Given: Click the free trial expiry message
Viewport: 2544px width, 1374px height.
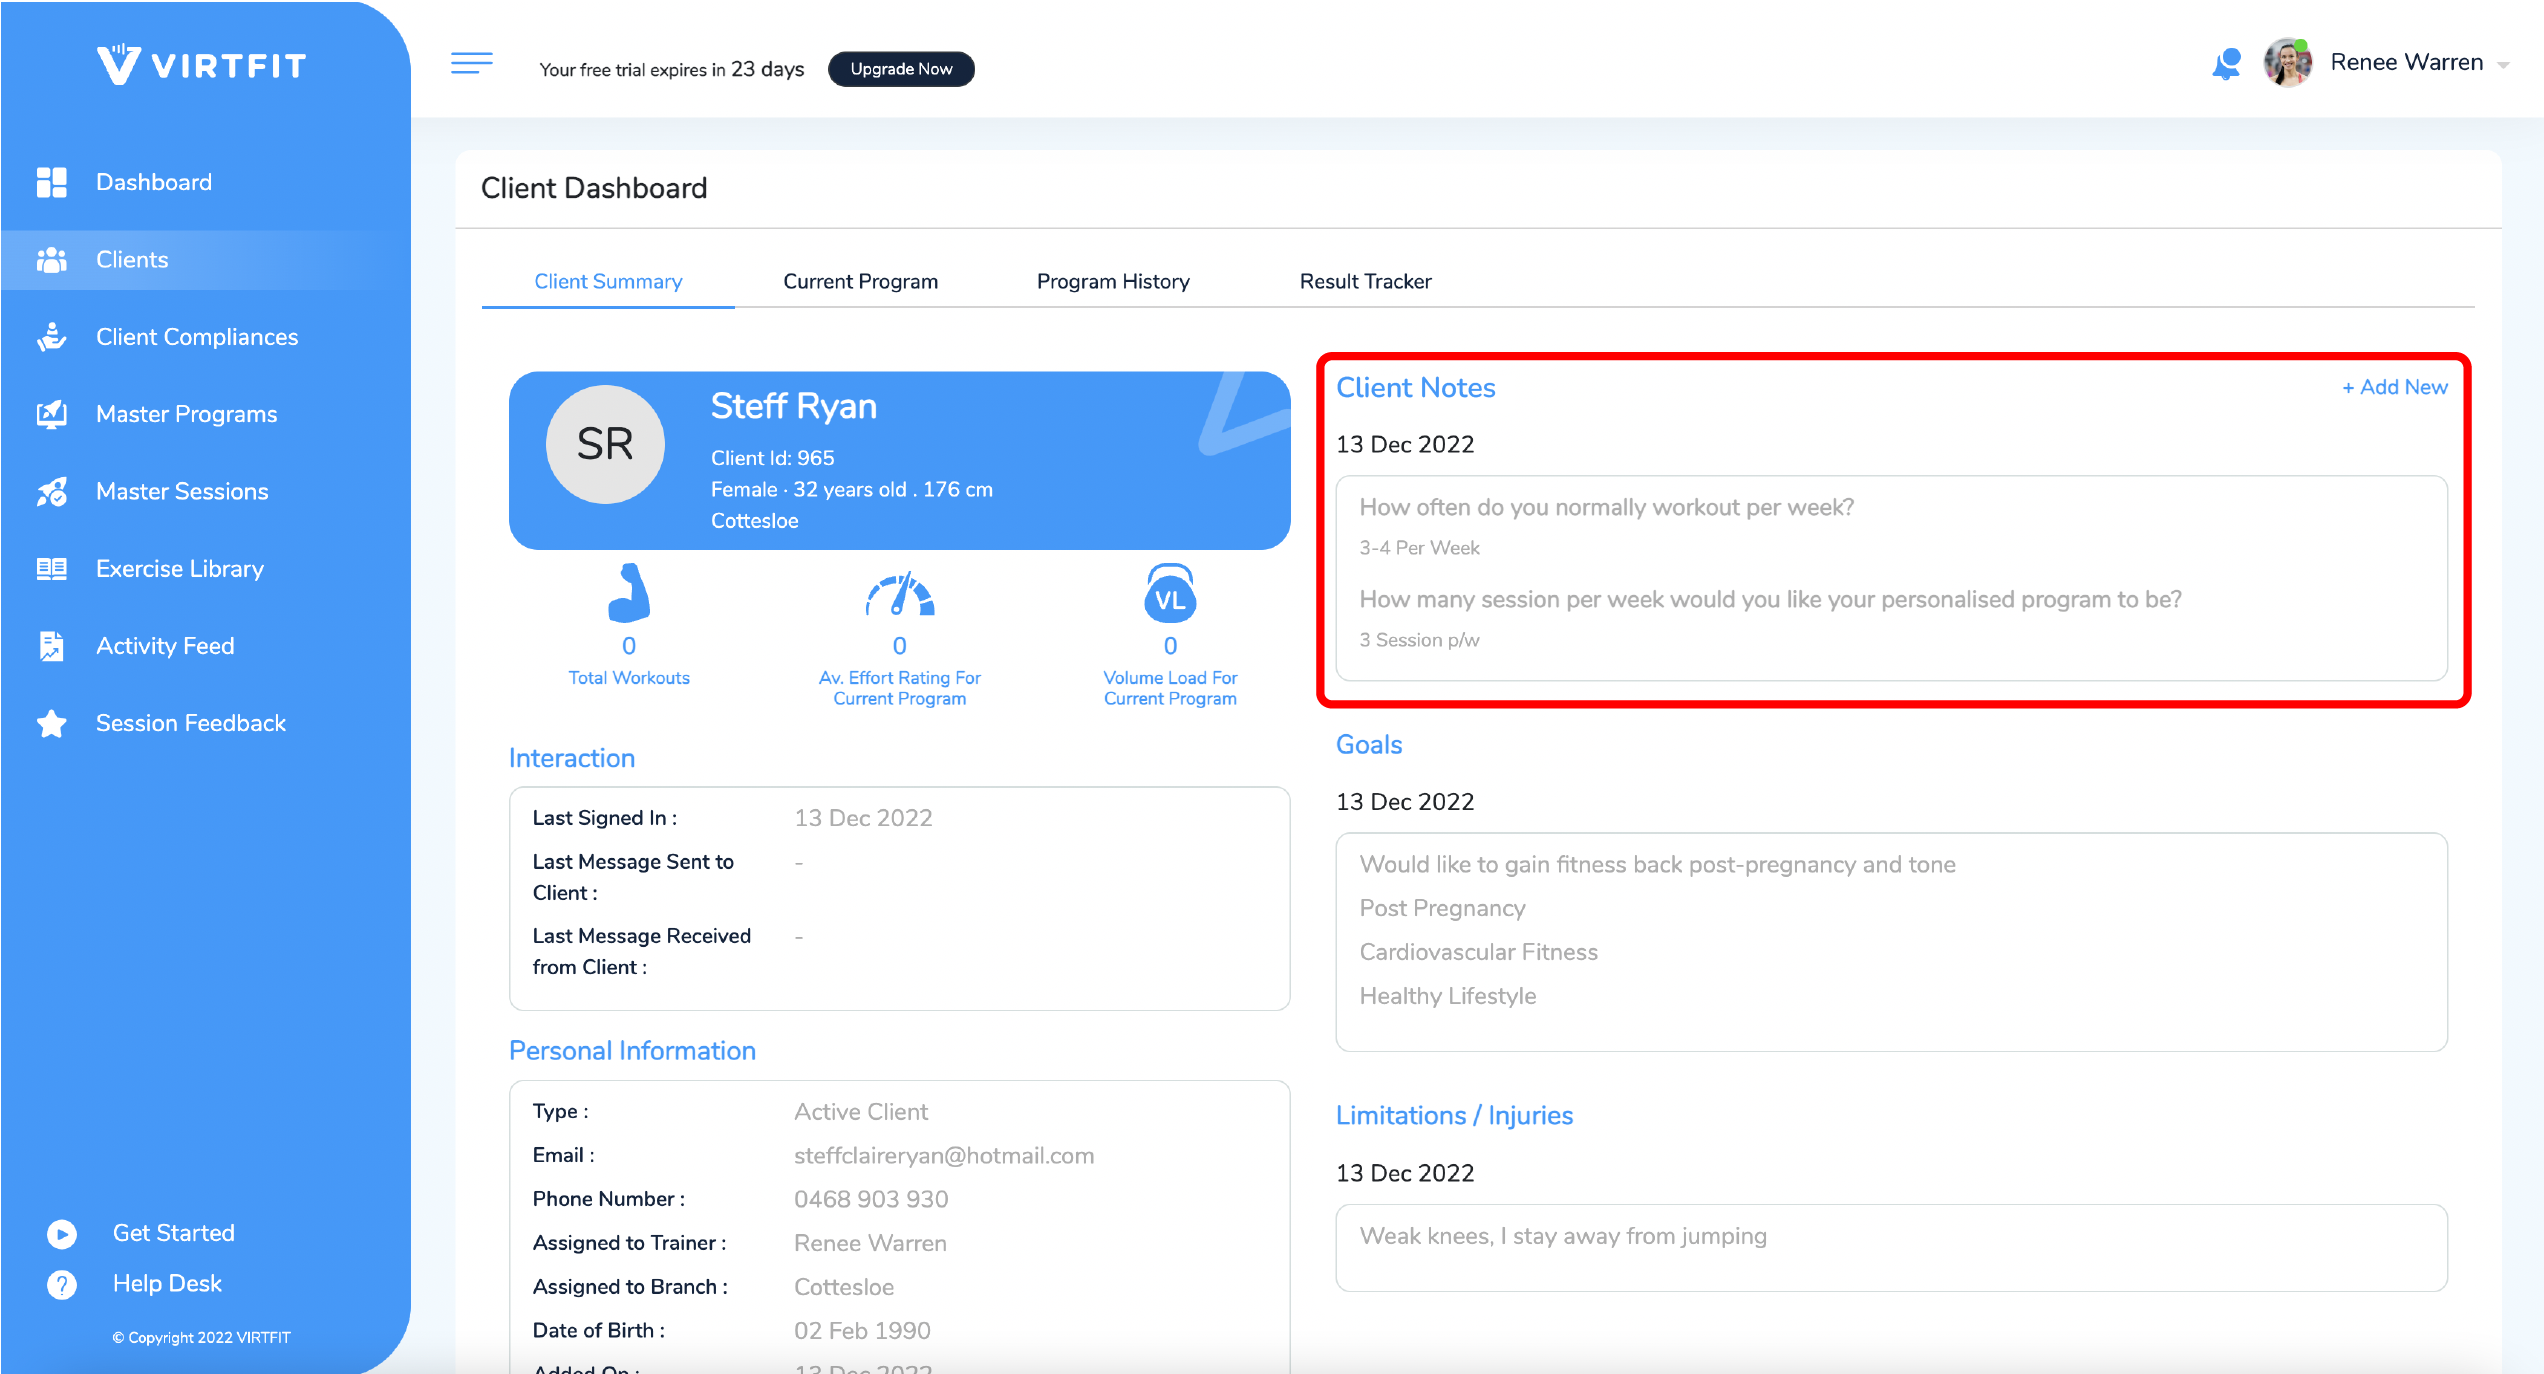Looking at the screenshot, I should click(671, 69).
